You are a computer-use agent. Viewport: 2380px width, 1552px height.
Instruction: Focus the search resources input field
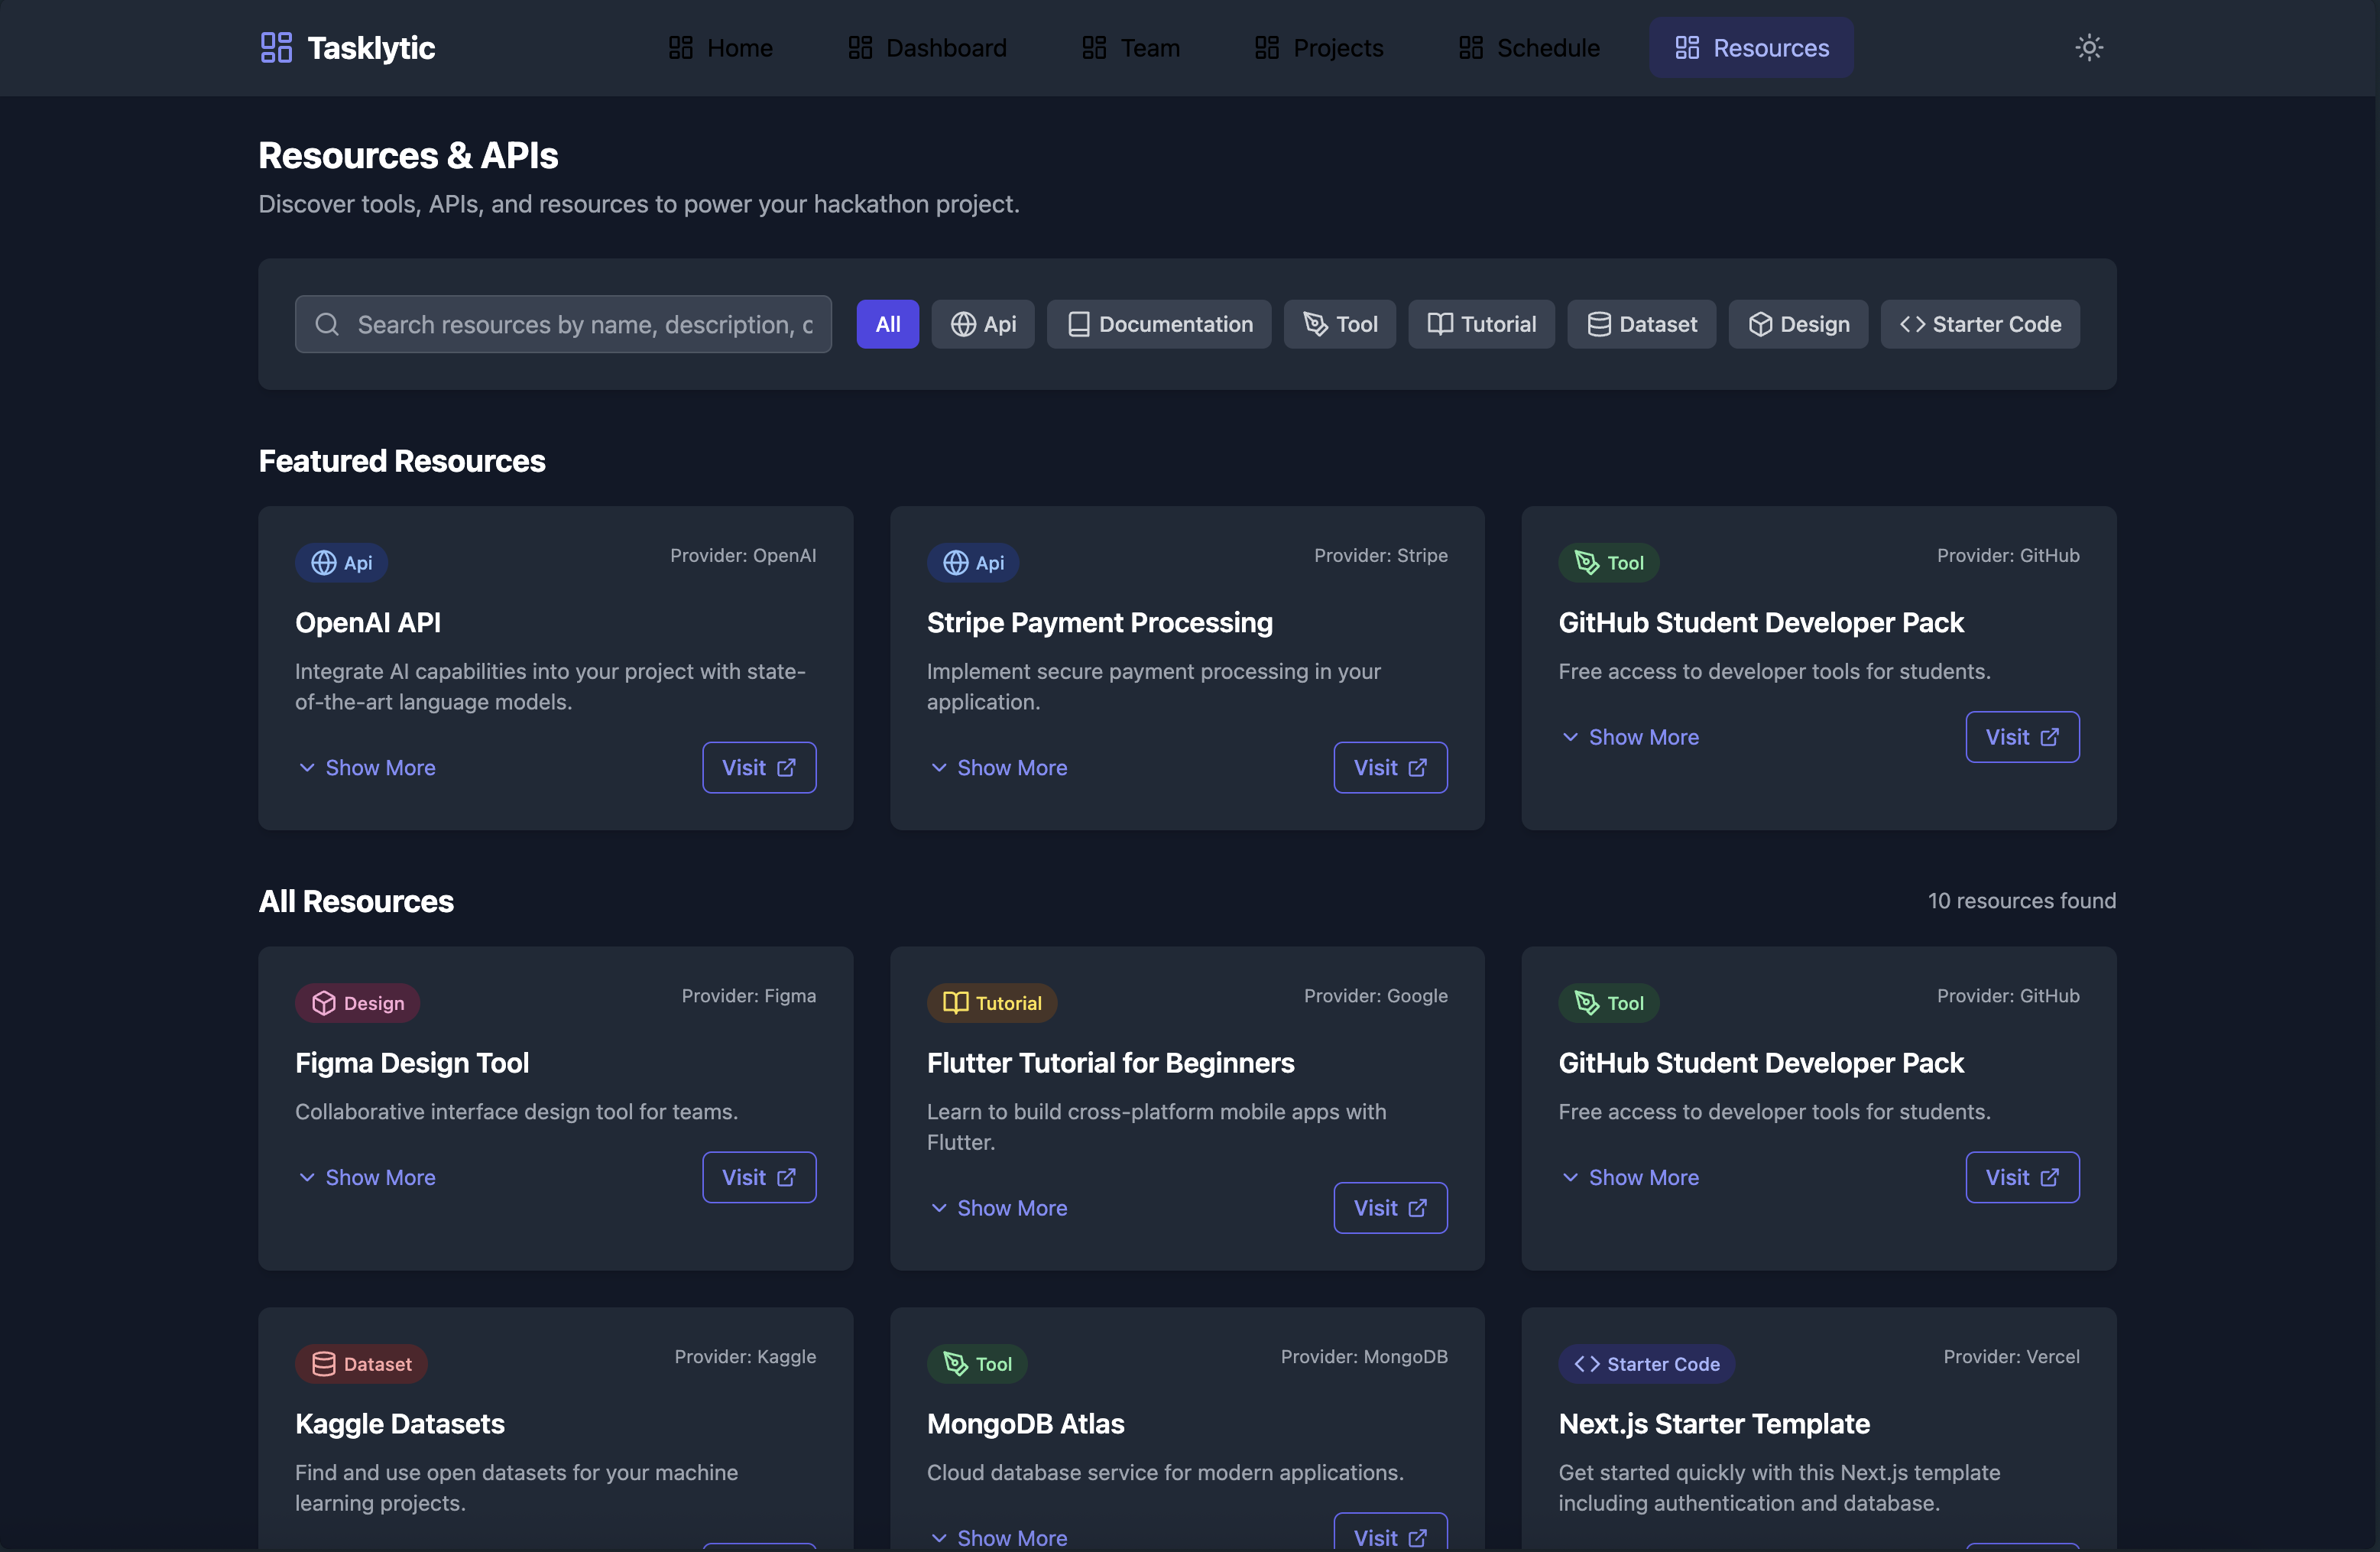pyautogui.click(x=584, y=324)
